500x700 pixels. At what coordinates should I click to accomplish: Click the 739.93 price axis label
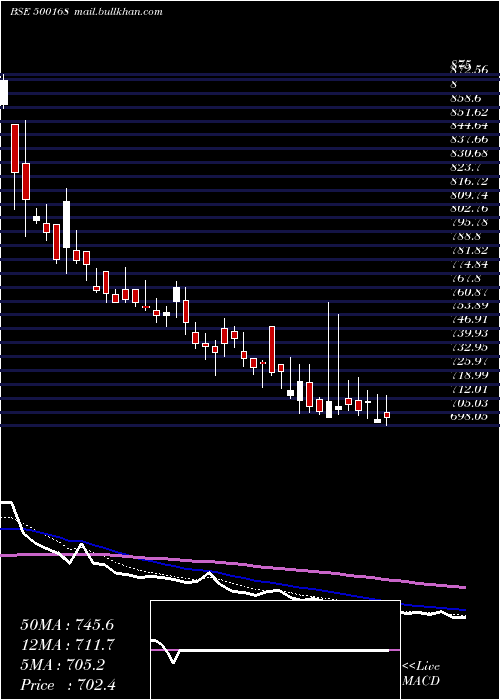pyautogui.click(x=469, y=333)
